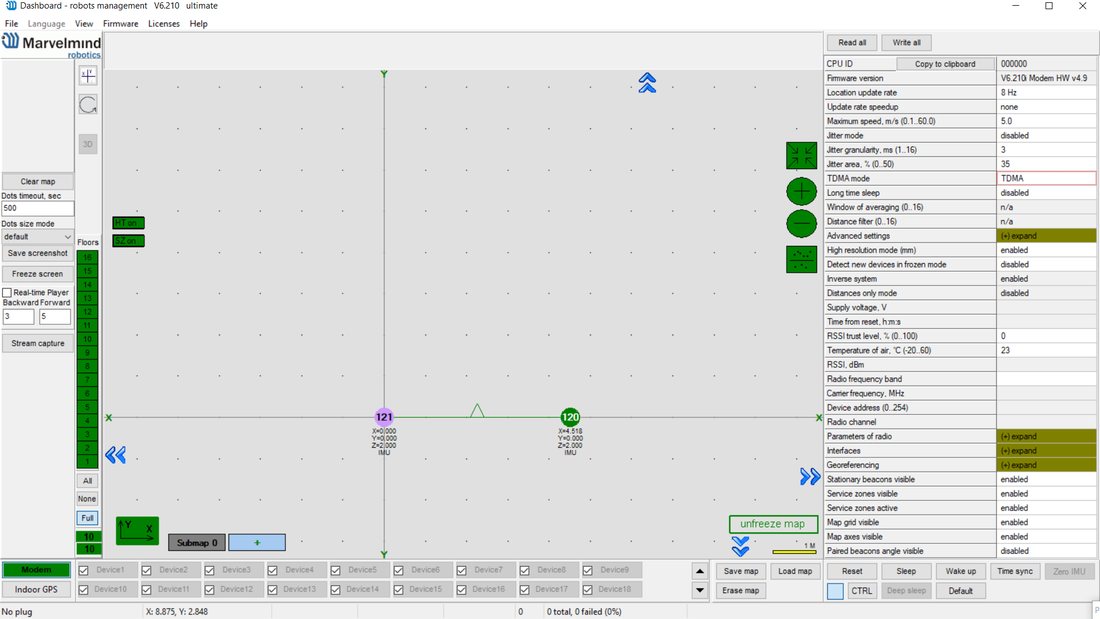
Task: Click Jitter mode value disabled
Action: click(1047, 135)
